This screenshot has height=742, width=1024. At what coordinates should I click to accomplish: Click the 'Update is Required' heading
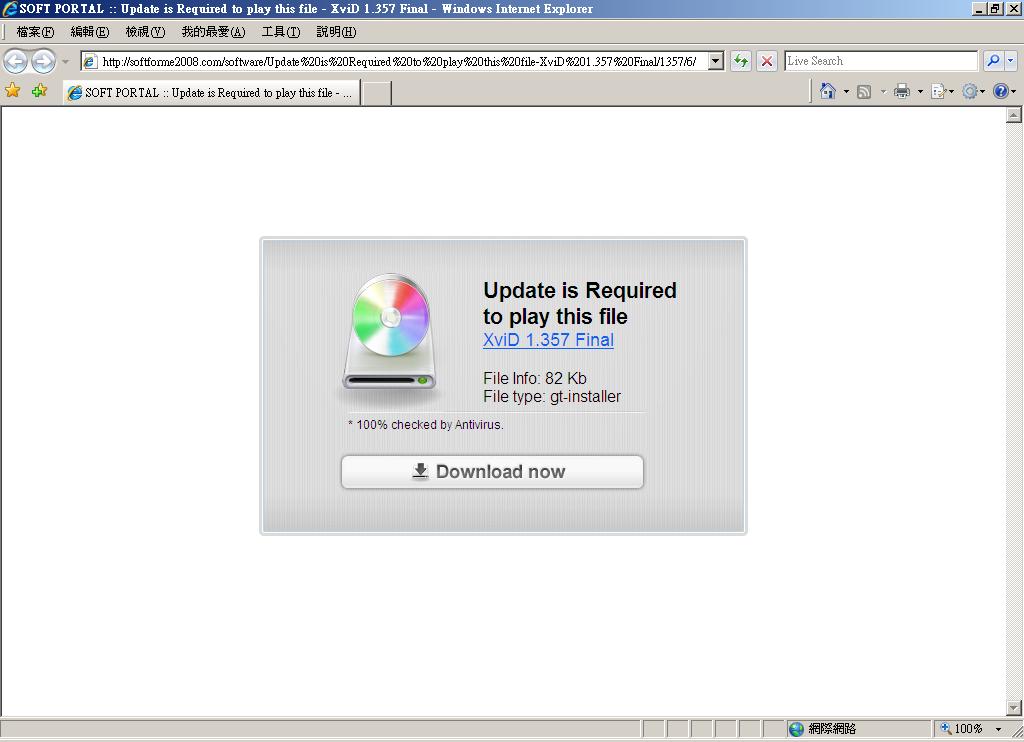580,290
